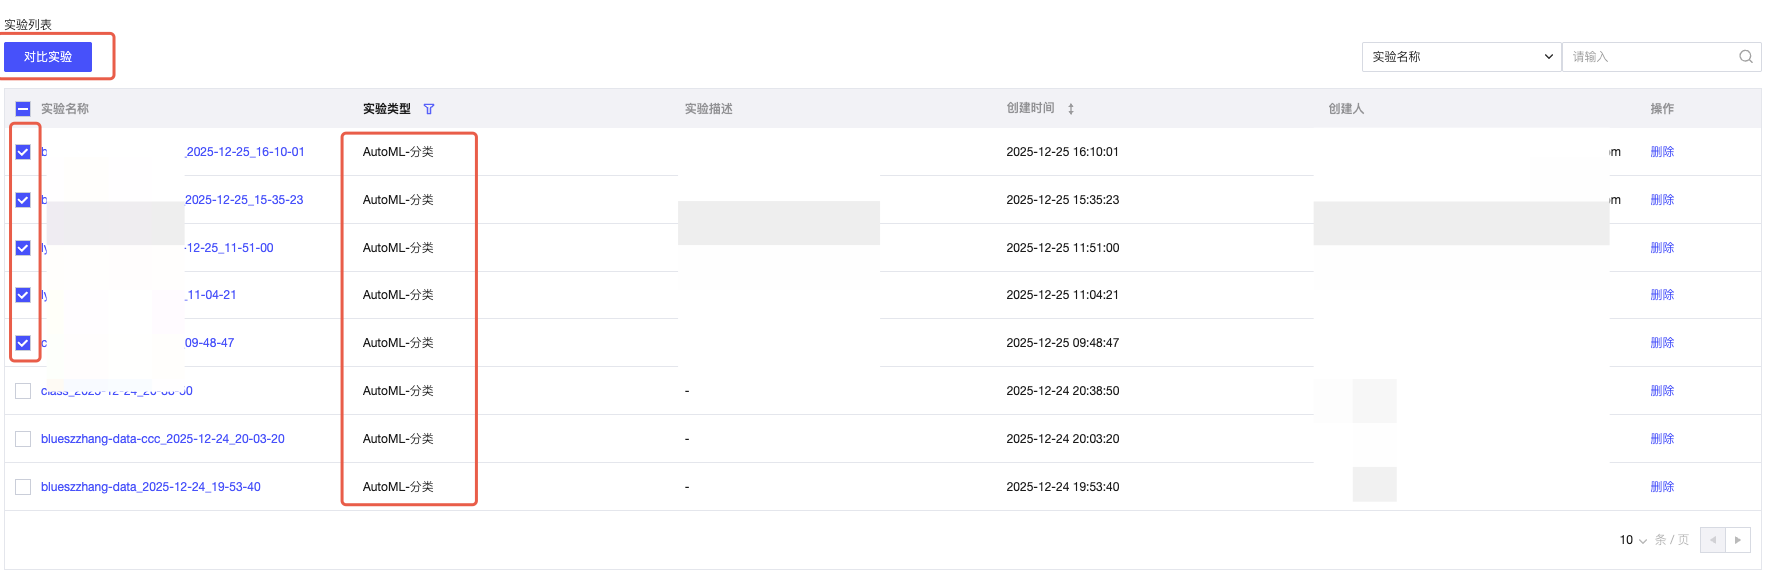Open the experiment link ending 2025-12-25_15-35-23
The height and width of the screenshot is (585, 1777).
pos(244,200)
